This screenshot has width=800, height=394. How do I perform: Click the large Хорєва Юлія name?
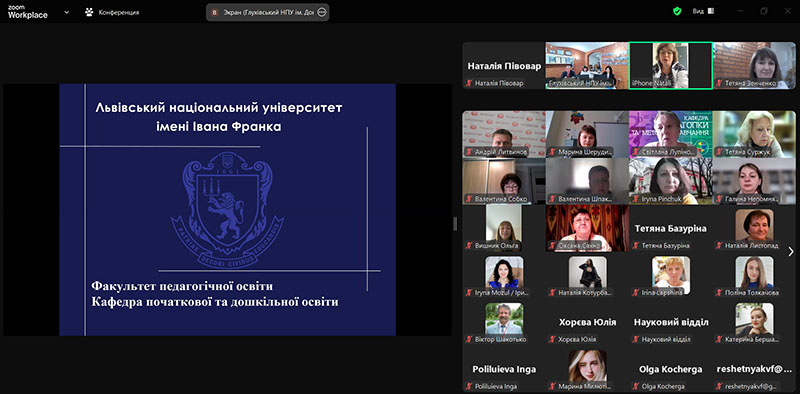point(587,322)
